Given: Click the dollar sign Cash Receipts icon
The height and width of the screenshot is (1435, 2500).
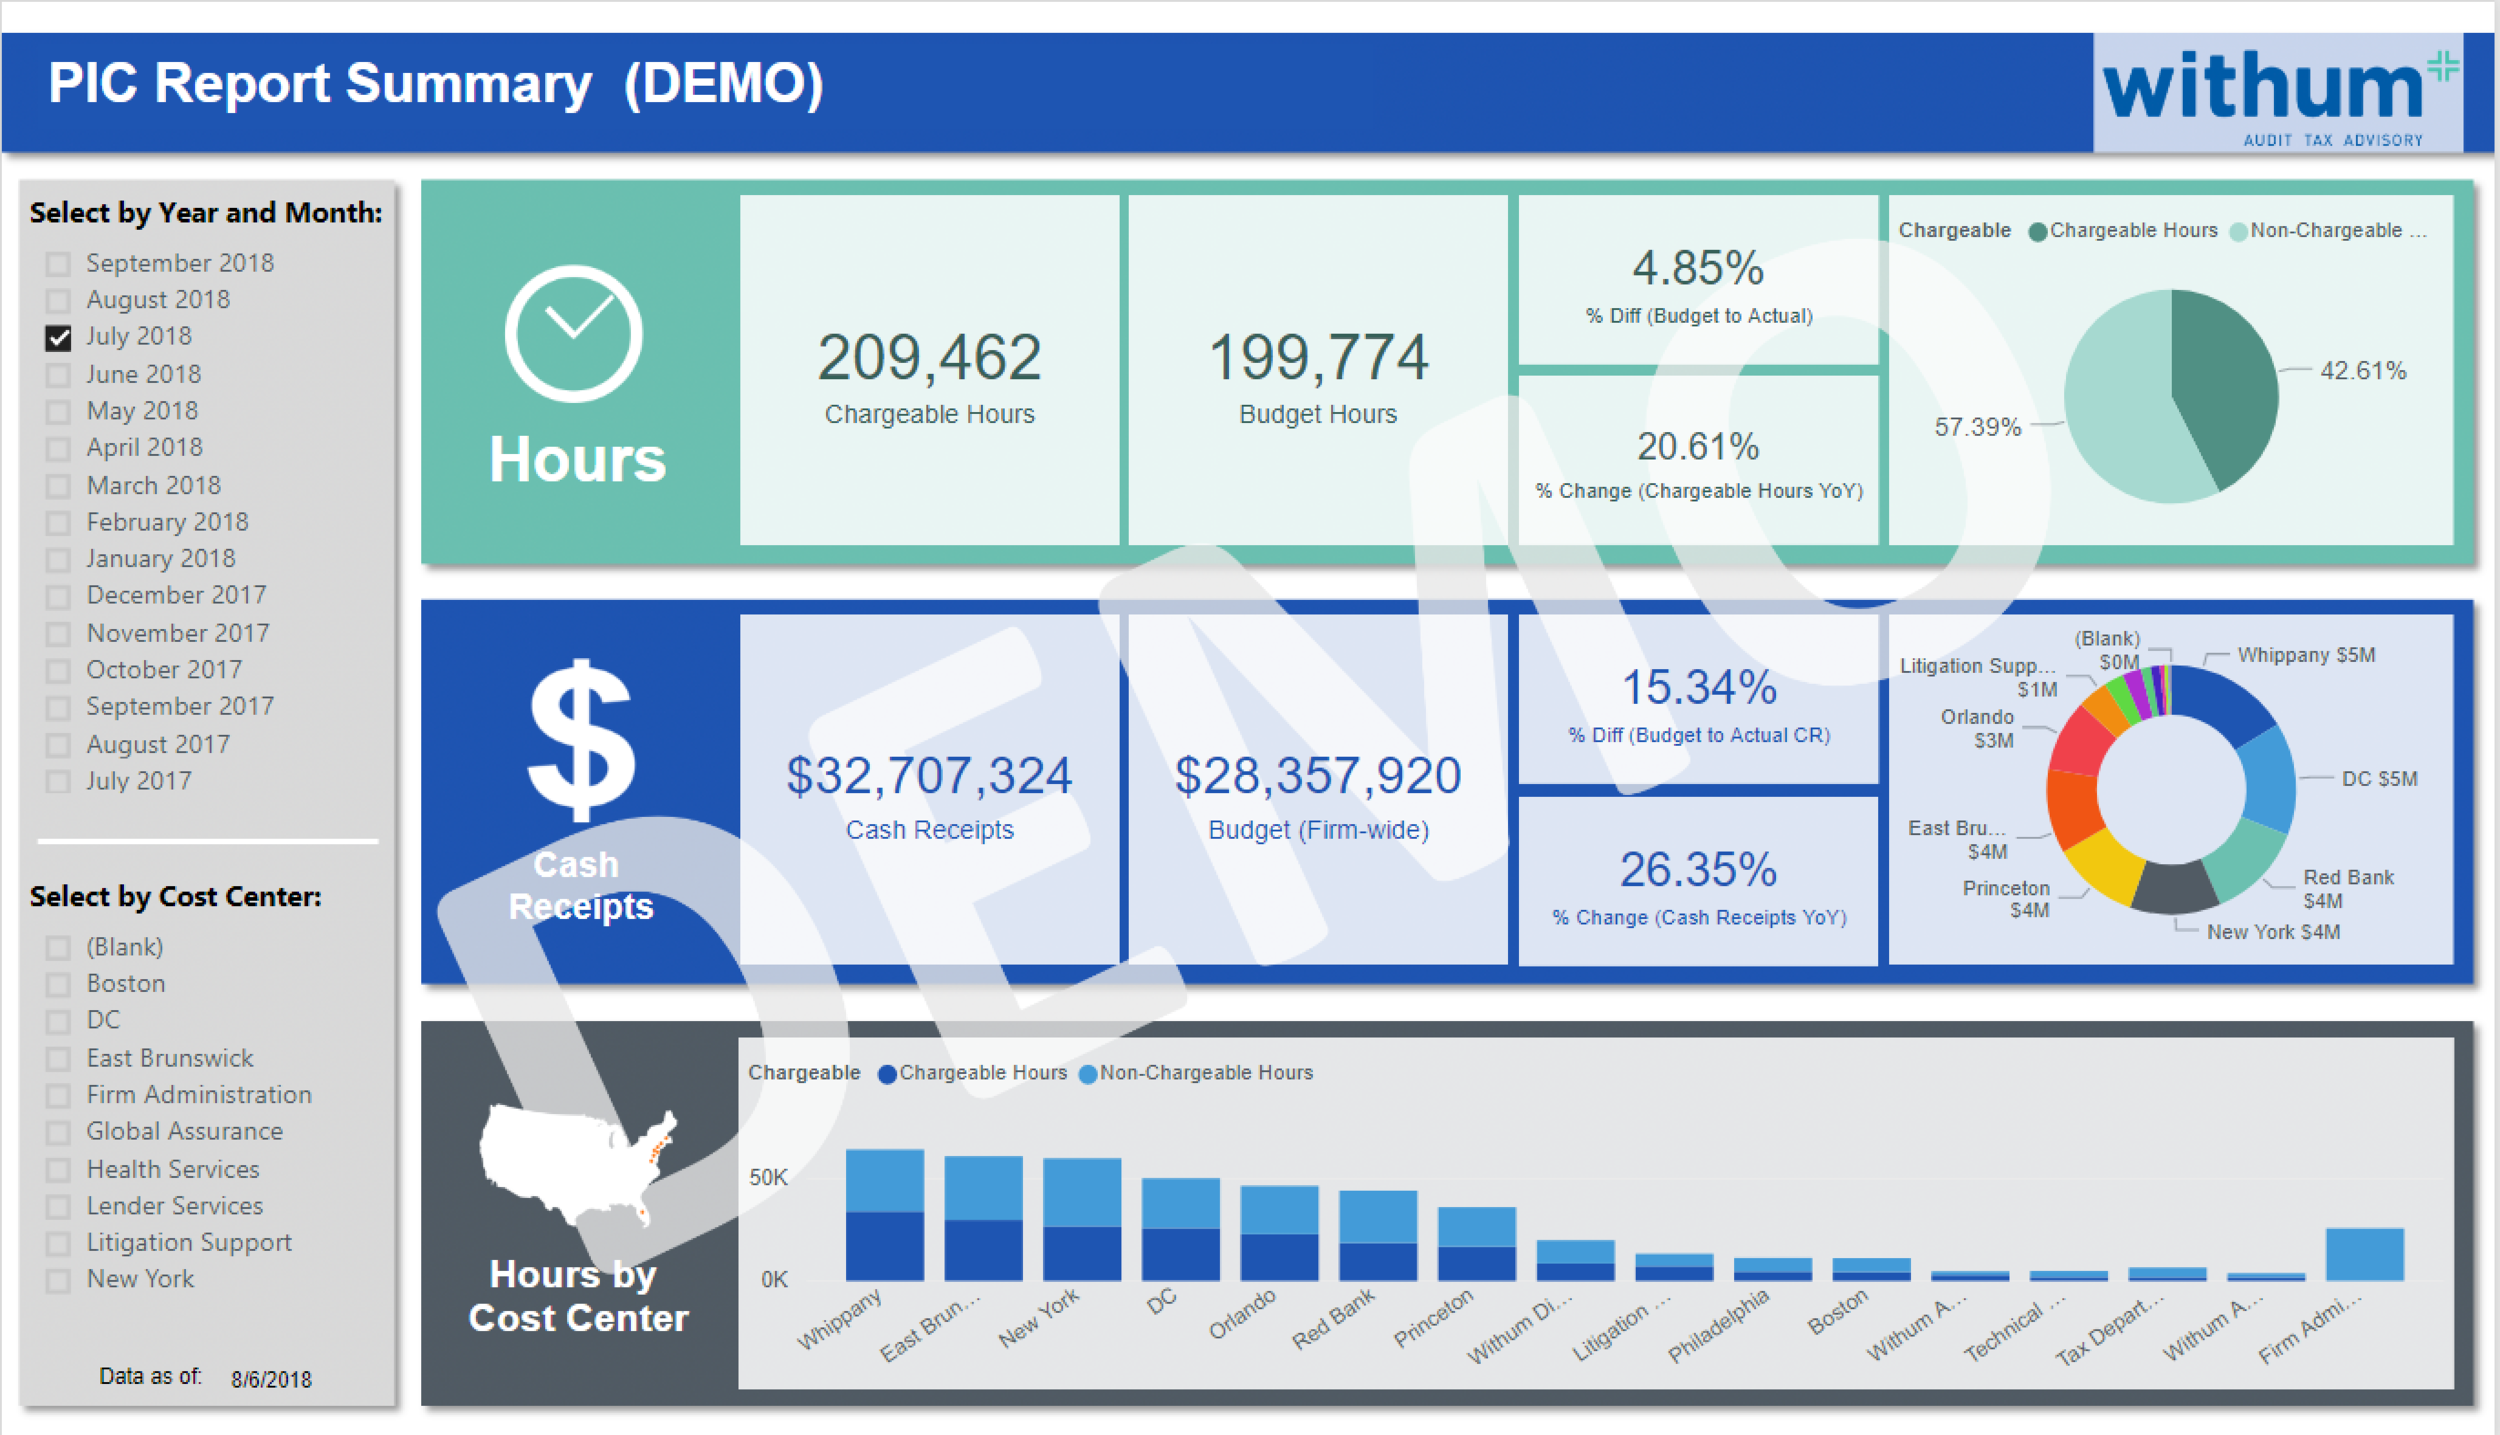Looking at the screenshot, I should 581,741.
